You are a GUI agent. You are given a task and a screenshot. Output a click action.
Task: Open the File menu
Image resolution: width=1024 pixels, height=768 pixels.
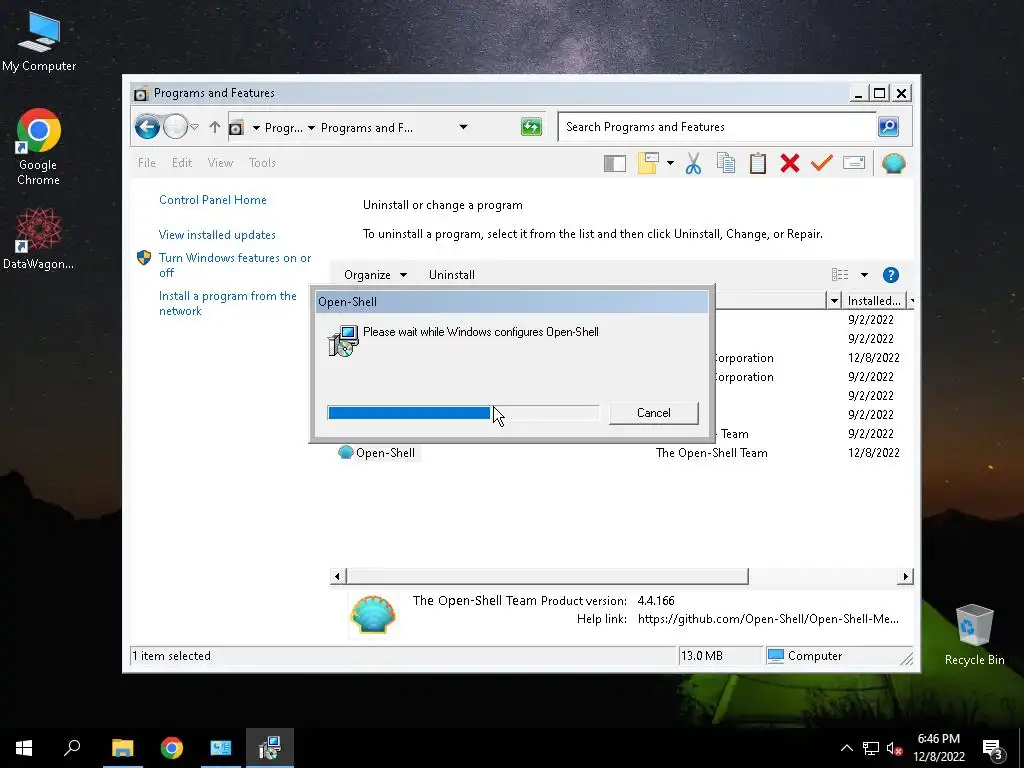pyautogui.click(x=147, y=163)
